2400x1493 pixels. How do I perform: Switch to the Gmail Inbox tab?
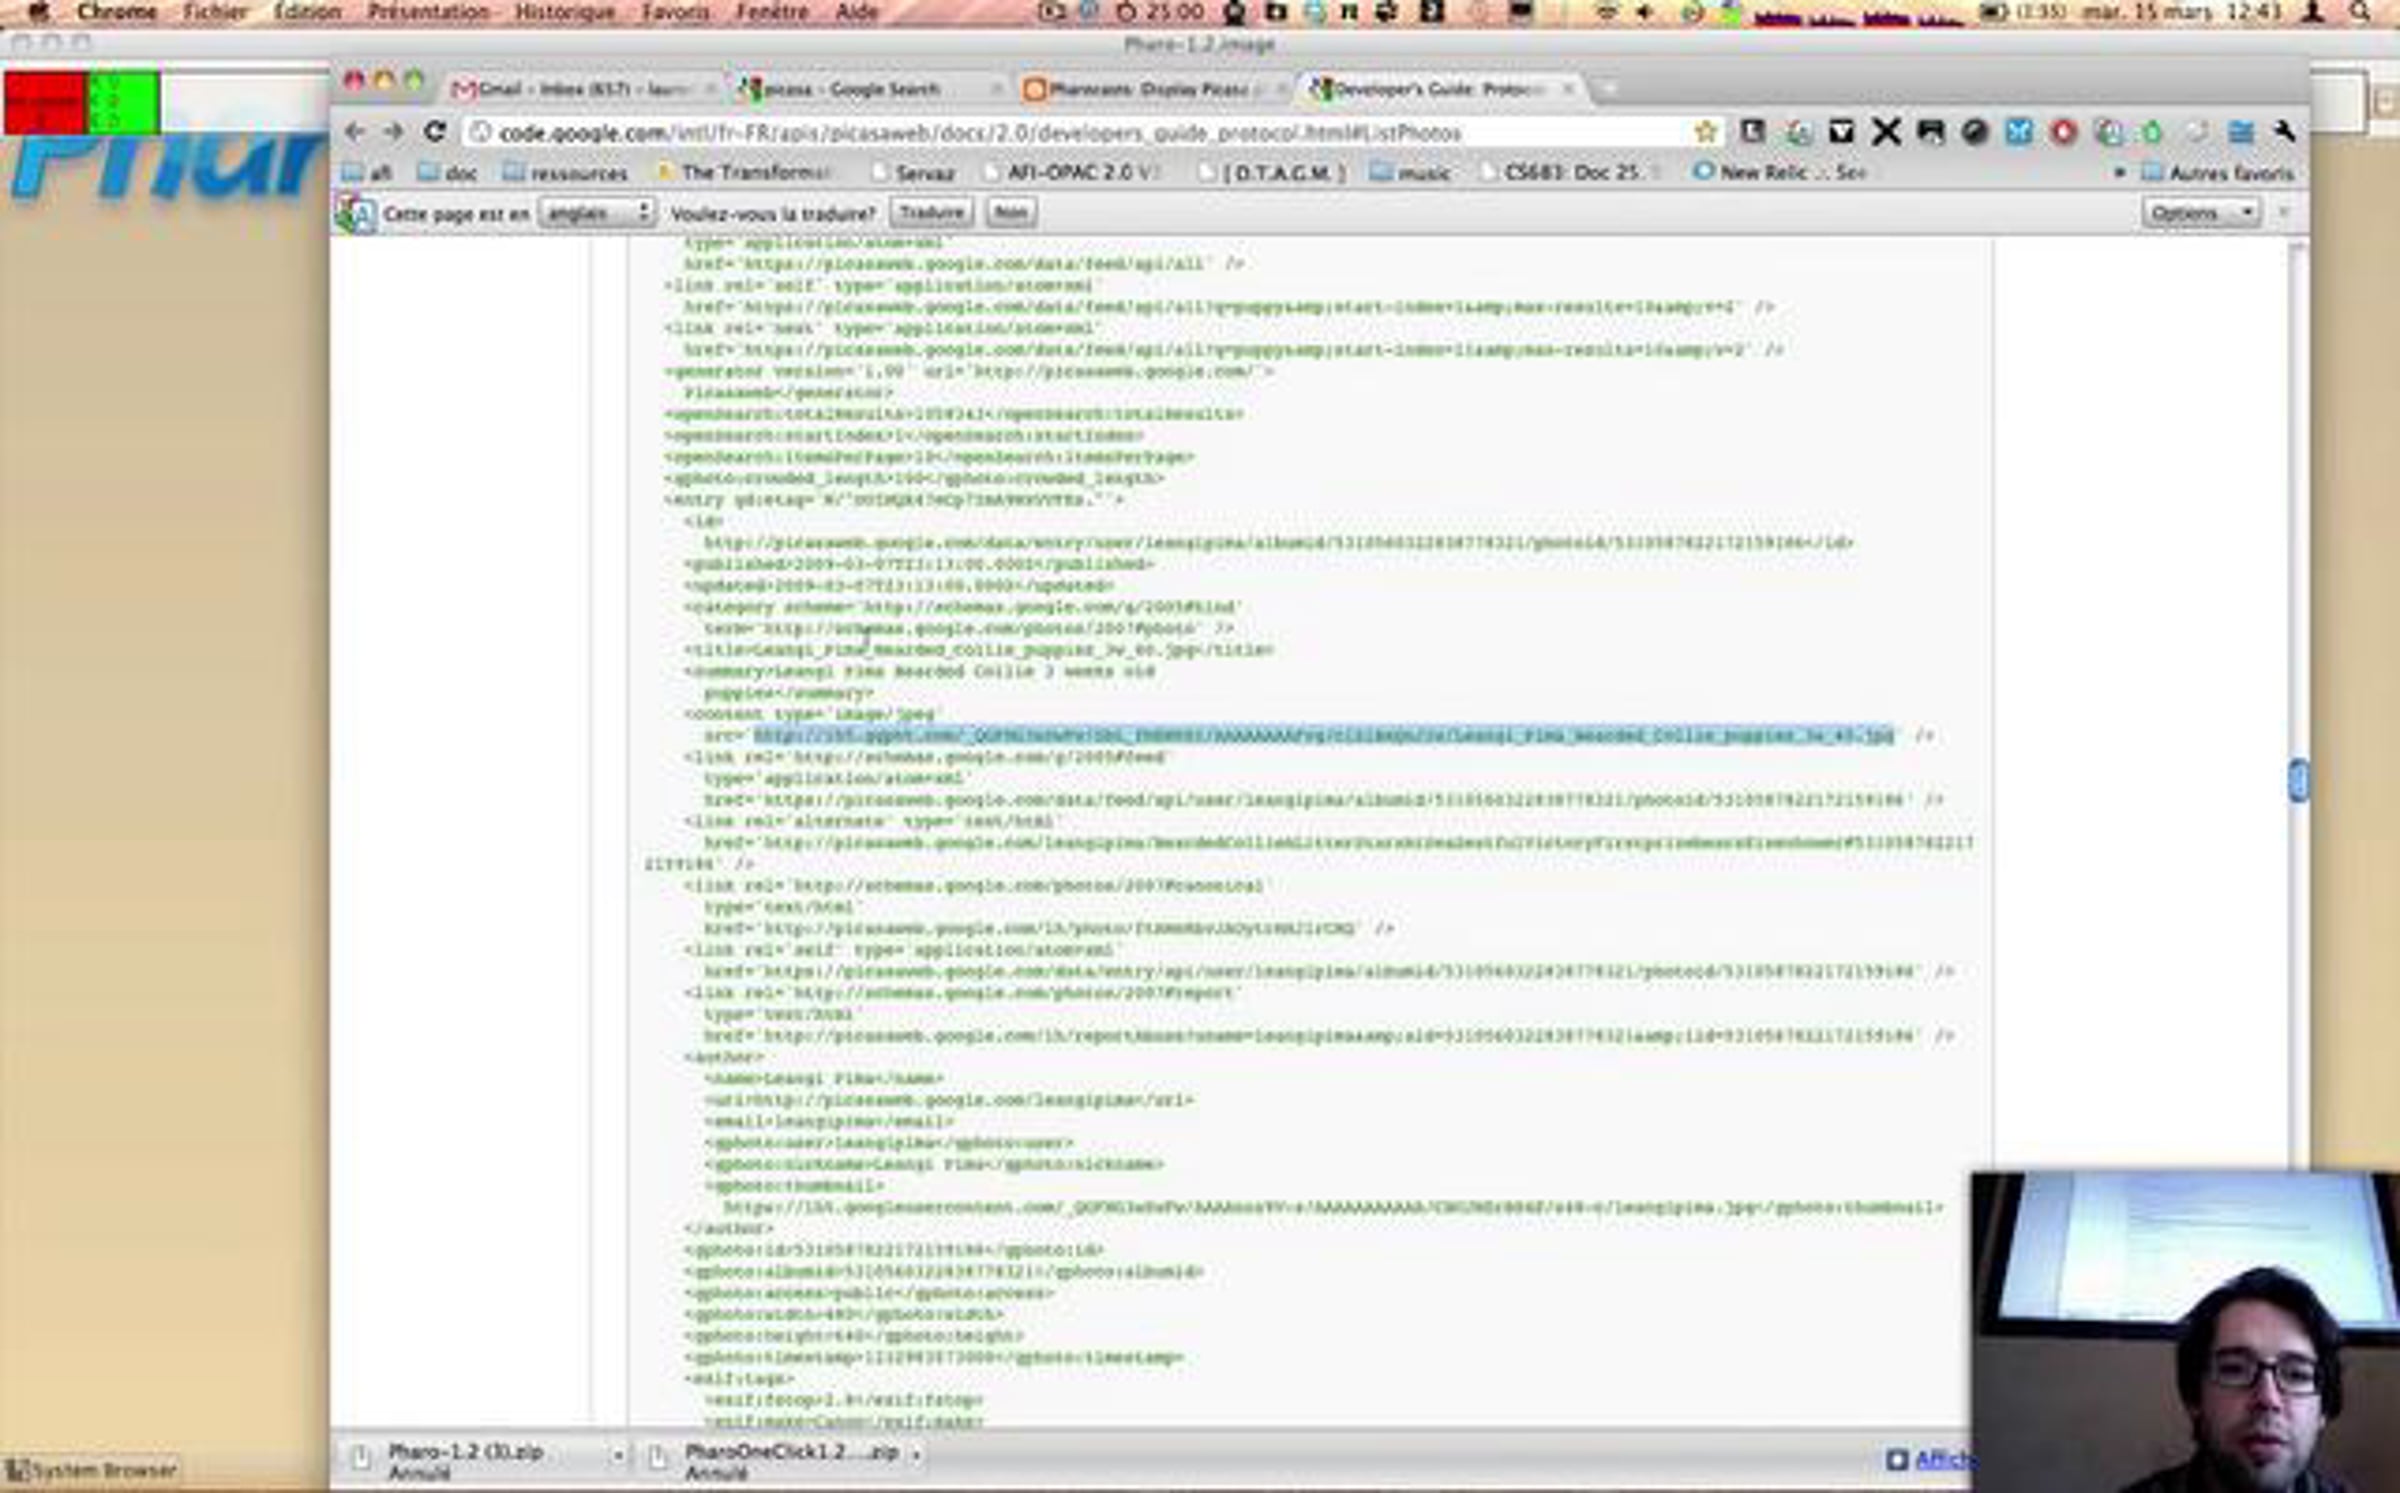580,90
